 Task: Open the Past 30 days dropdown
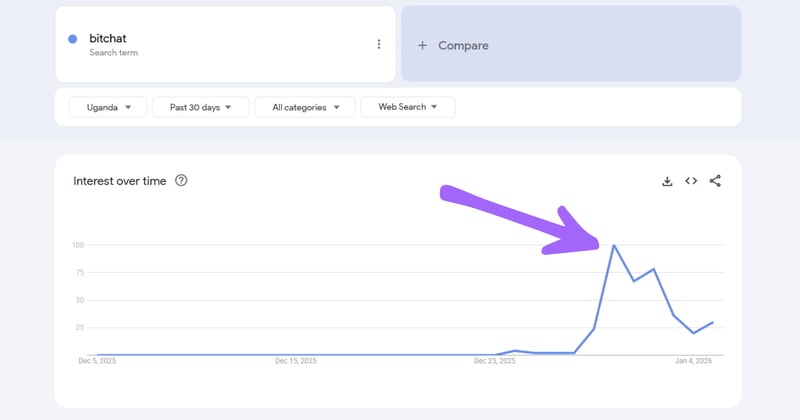pyautogui.click(x=201, y=107)
